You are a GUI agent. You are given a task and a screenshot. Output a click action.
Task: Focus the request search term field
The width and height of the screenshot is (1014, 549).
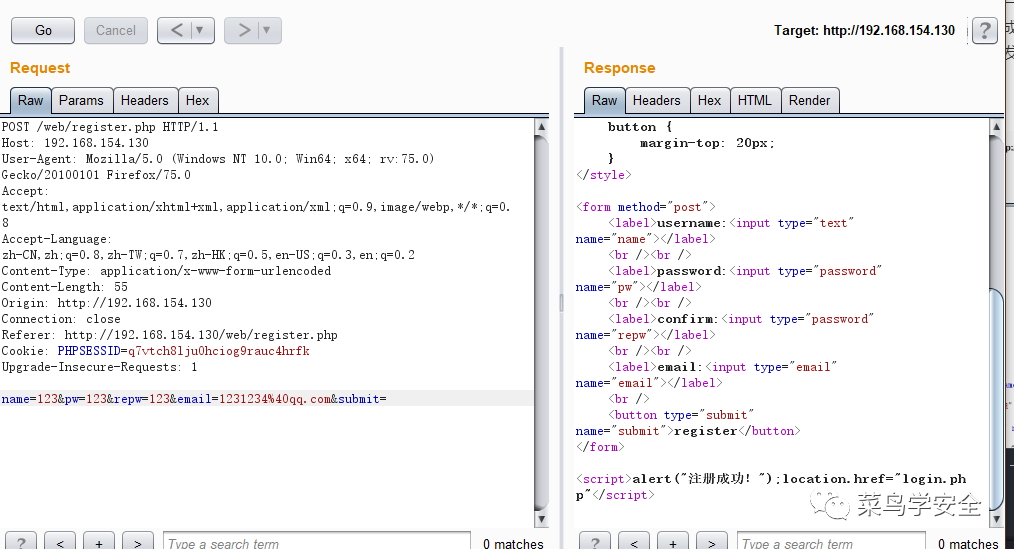[317, 543]
